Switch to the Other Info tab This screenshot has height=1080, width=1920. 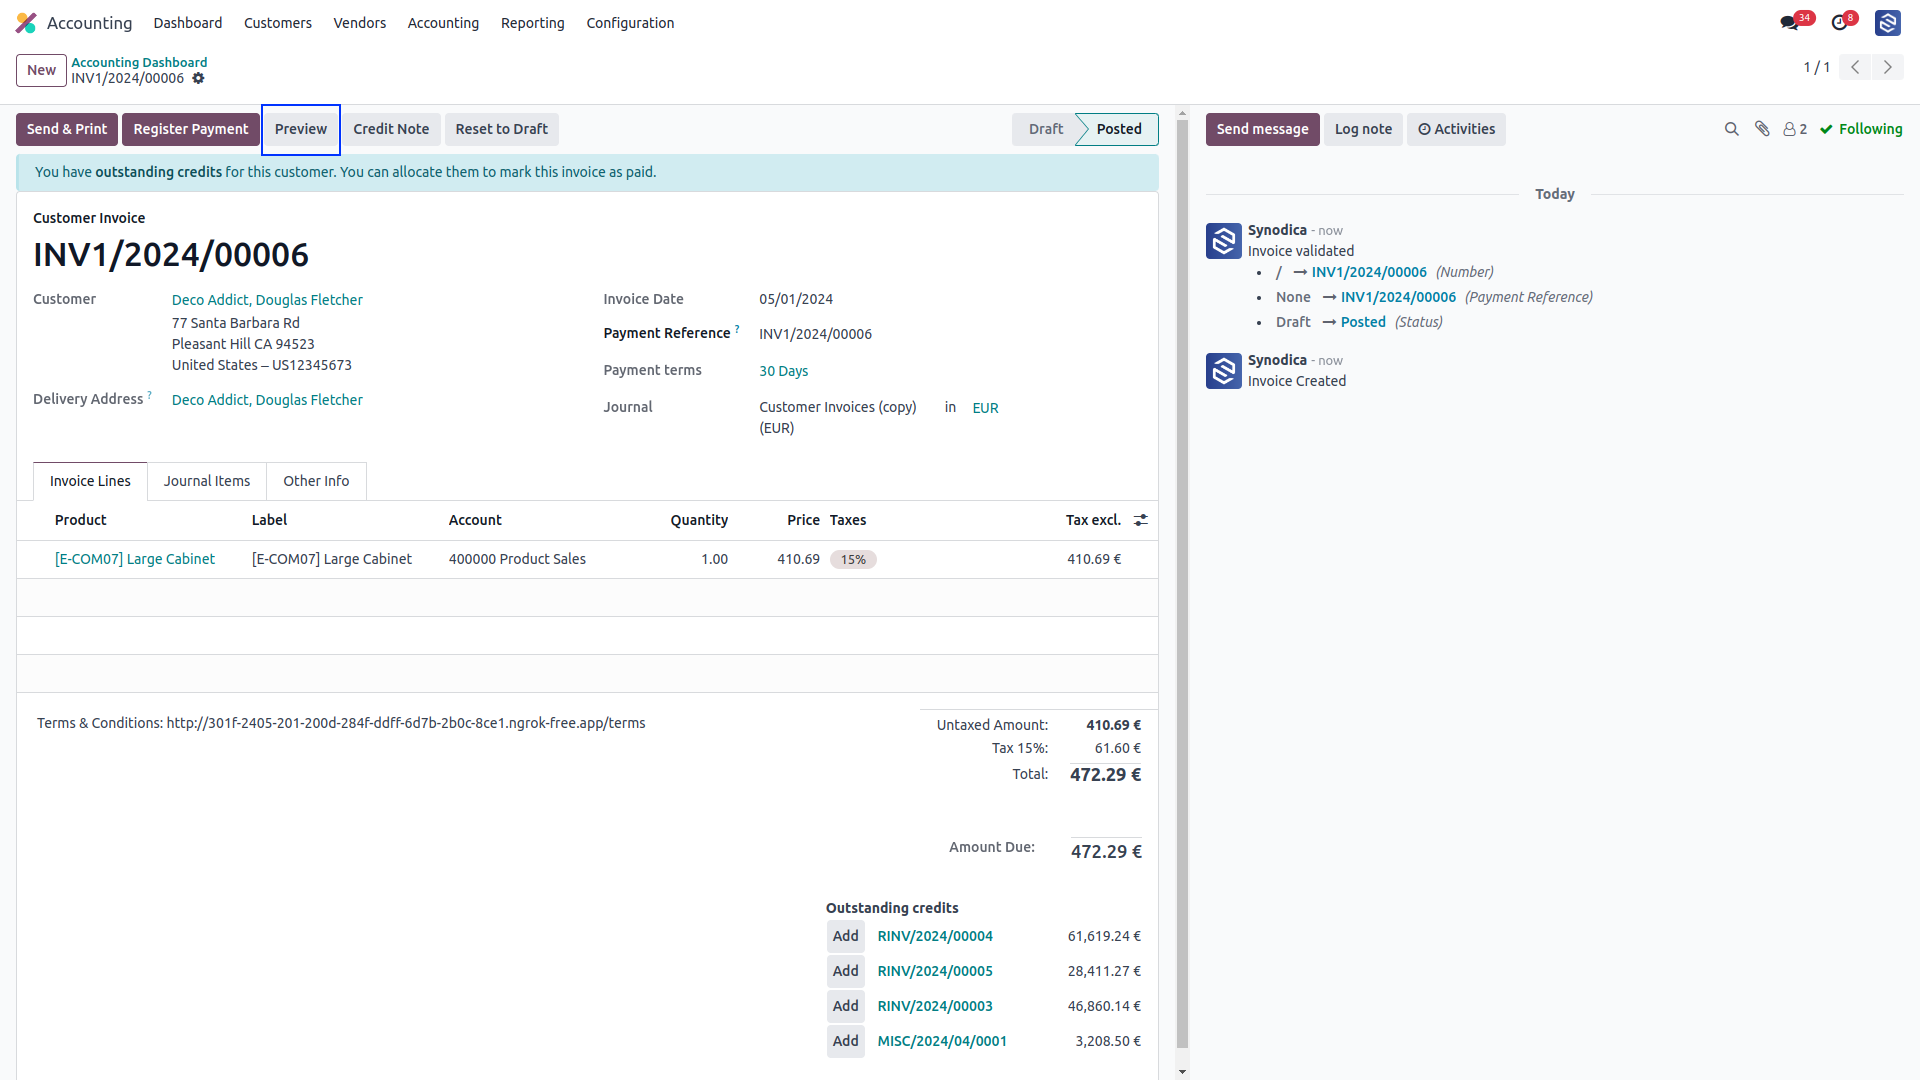[316, 481]
